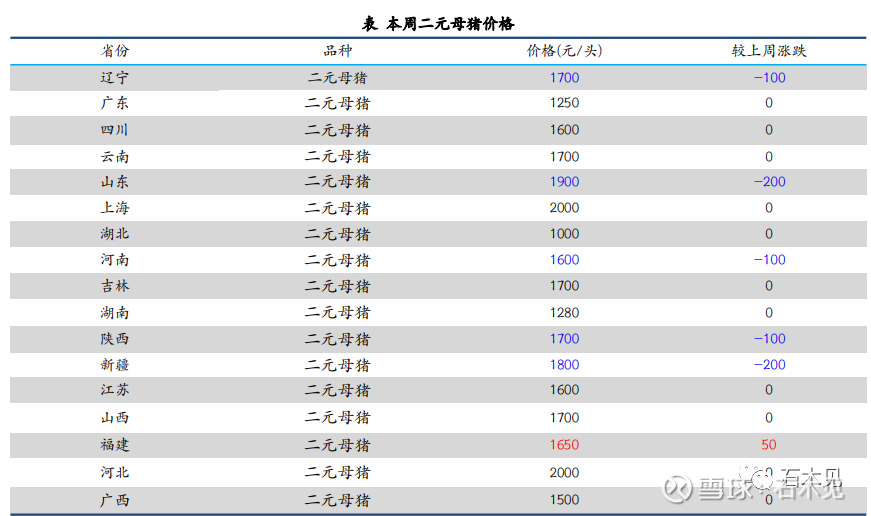Click the red 50 change value for 福建
Viewport: 871px width, 516px height.
click(x=769, y=445)
